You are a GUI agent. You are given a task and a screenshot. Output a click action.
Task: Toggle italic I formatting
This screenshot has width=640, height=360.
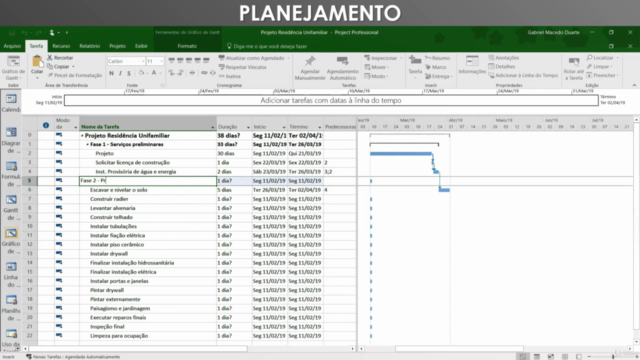tap(120, 73)
